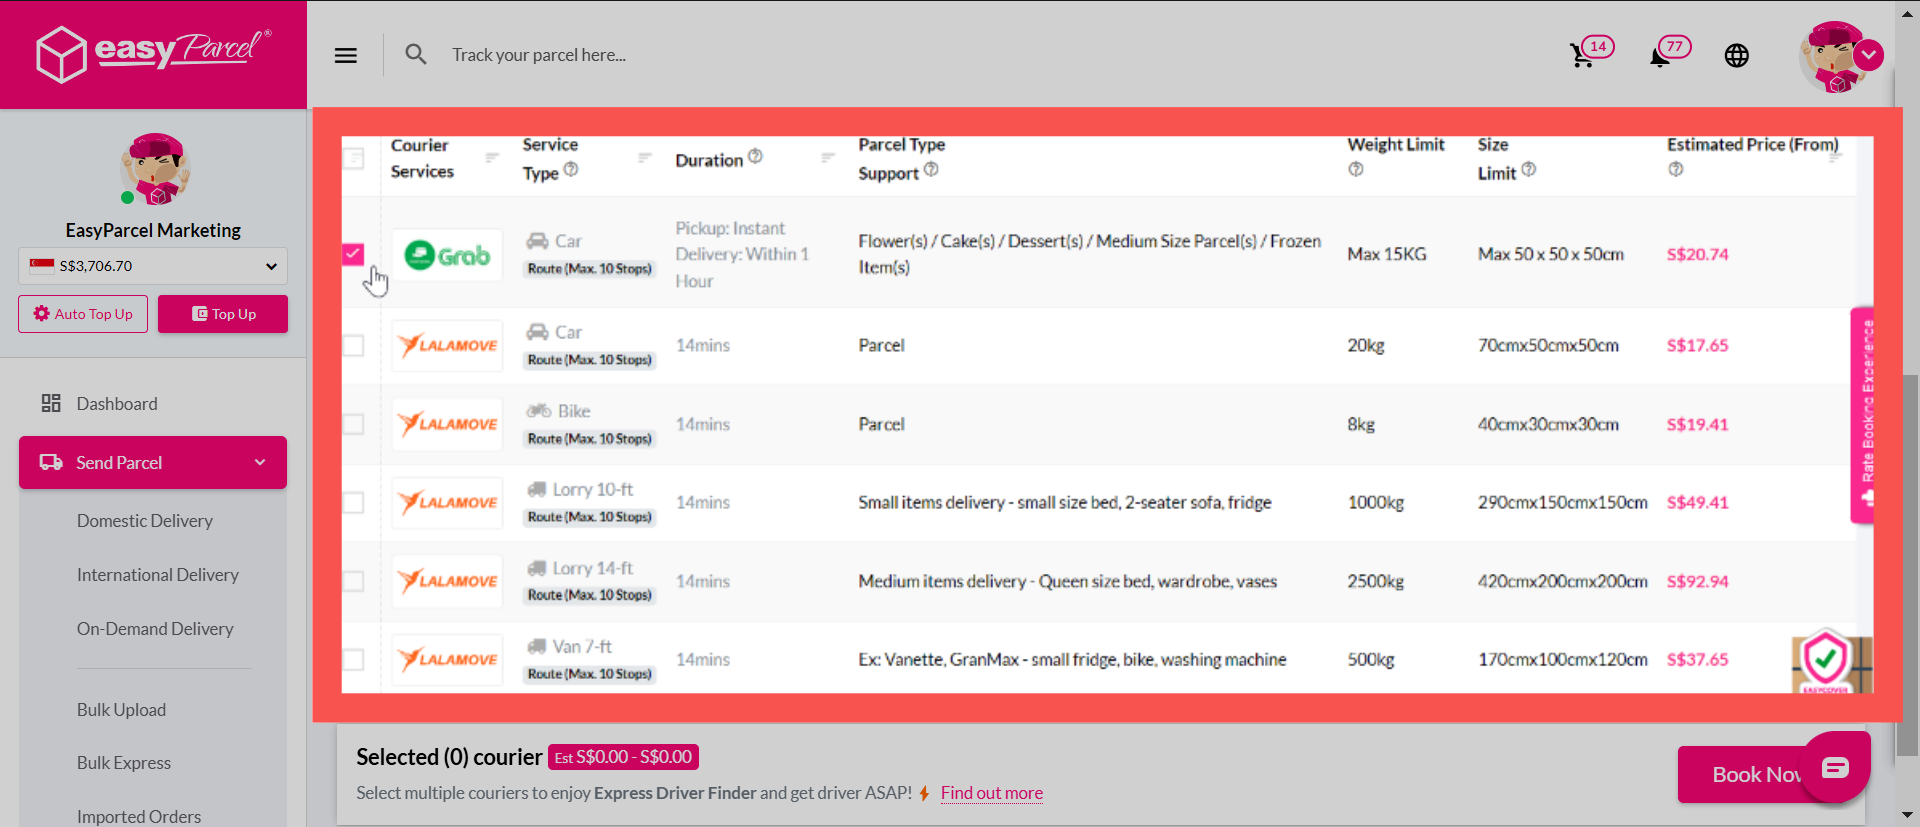Open the Service Type column filter icon
This screenshot has width=1920, height=827.
tap(645, 158)
